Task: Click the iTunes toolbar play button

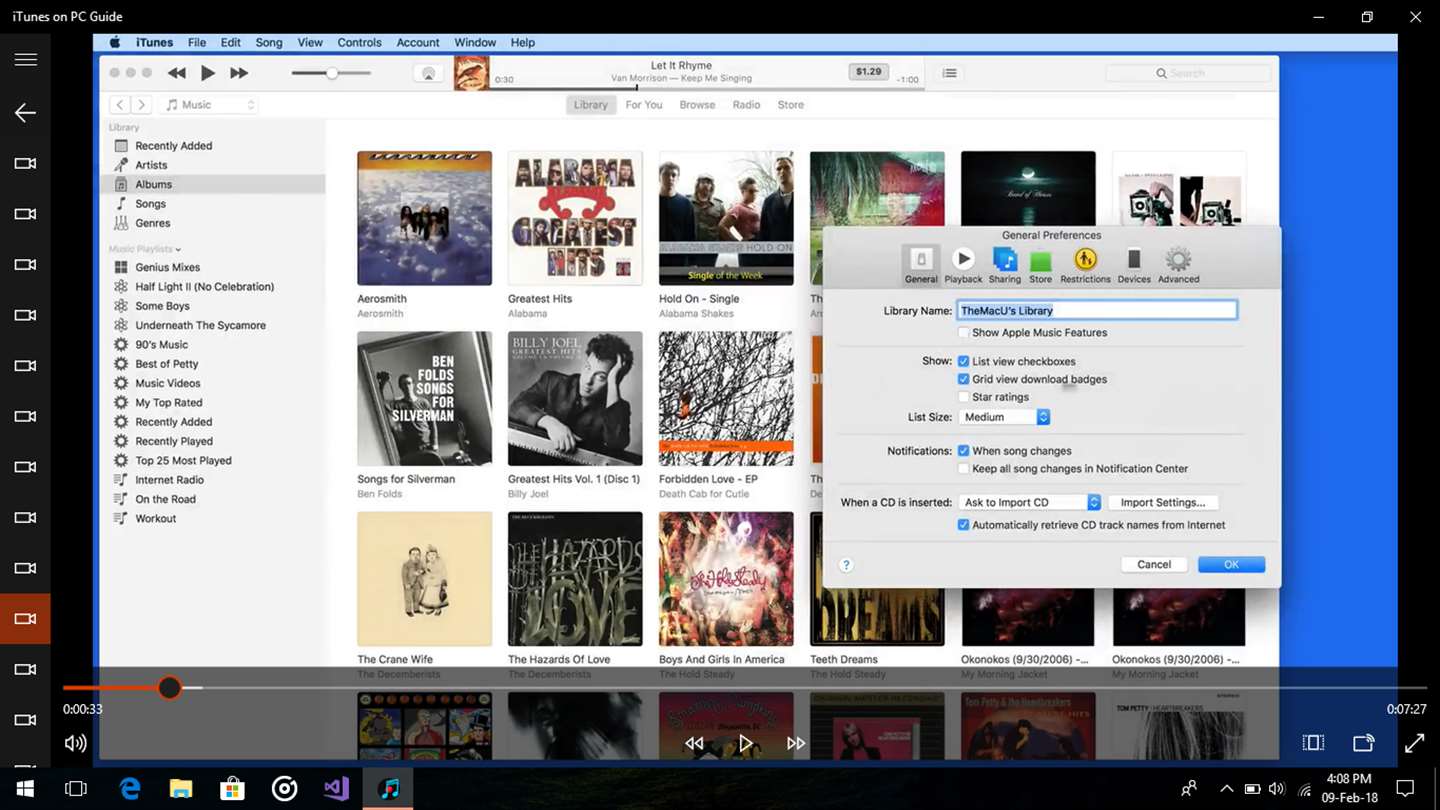Action: click(208, 73)
